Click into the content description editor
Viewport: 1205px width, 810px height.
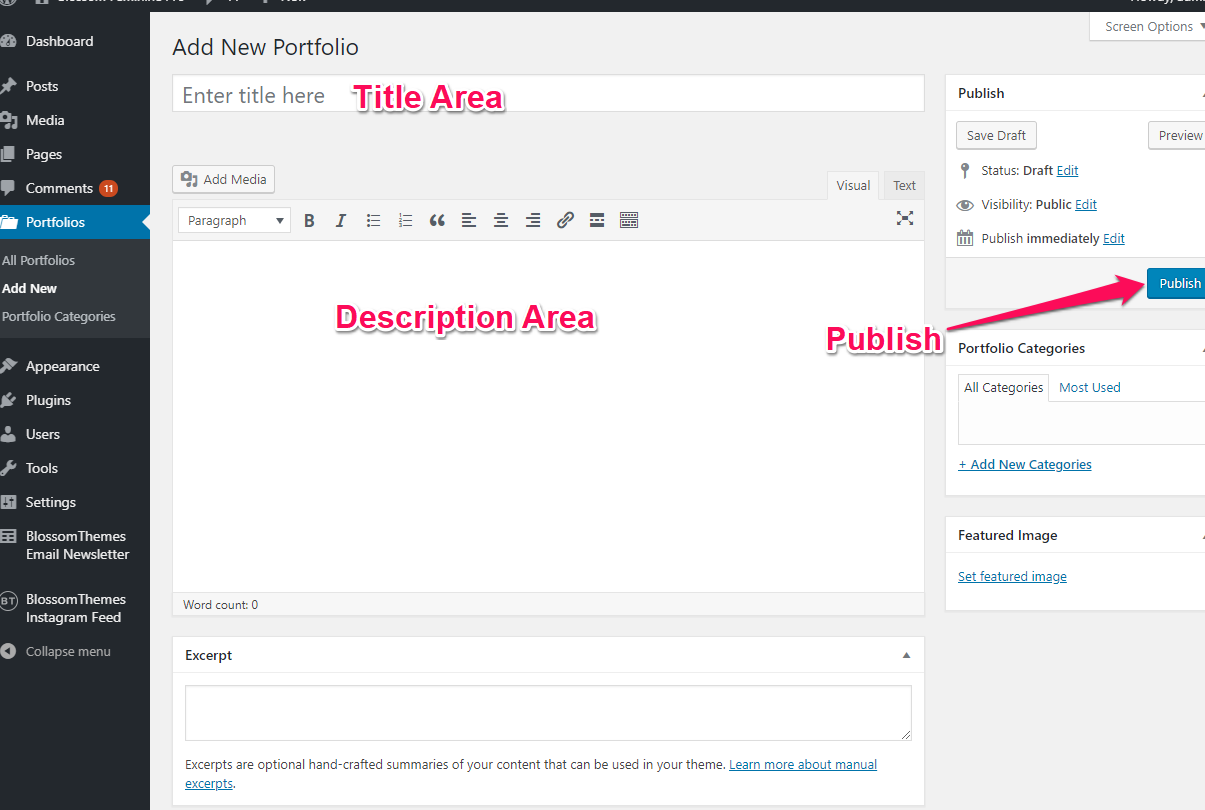point(548,416)
